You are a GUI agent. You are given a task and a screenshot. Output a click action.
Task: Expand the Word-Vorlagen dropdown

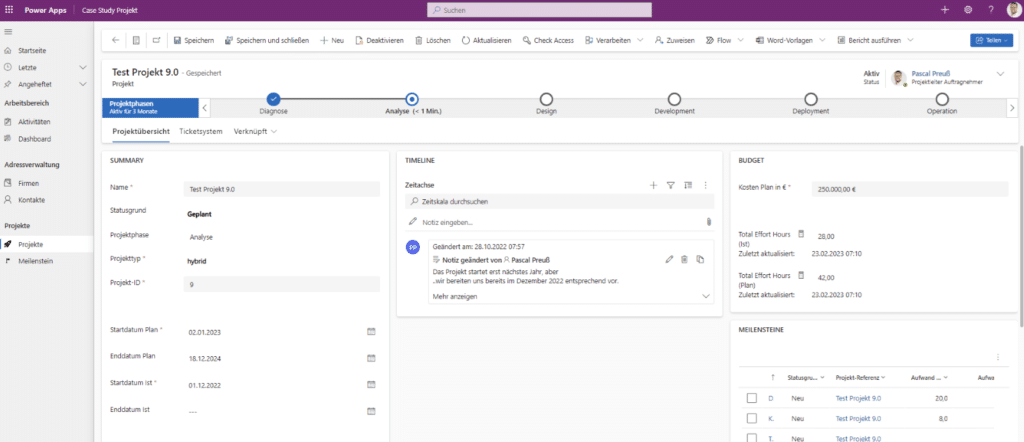coord(822,40)
